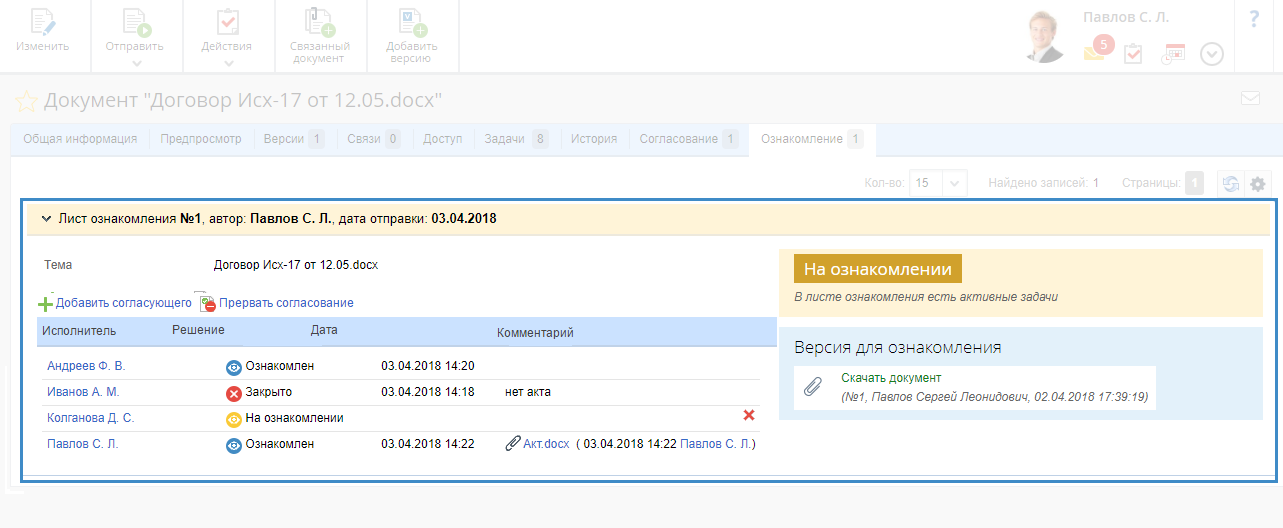The height and width of the screenshot is (528, 1283).
Task: Click the Решение column header
Action: (x=198, y=330)
